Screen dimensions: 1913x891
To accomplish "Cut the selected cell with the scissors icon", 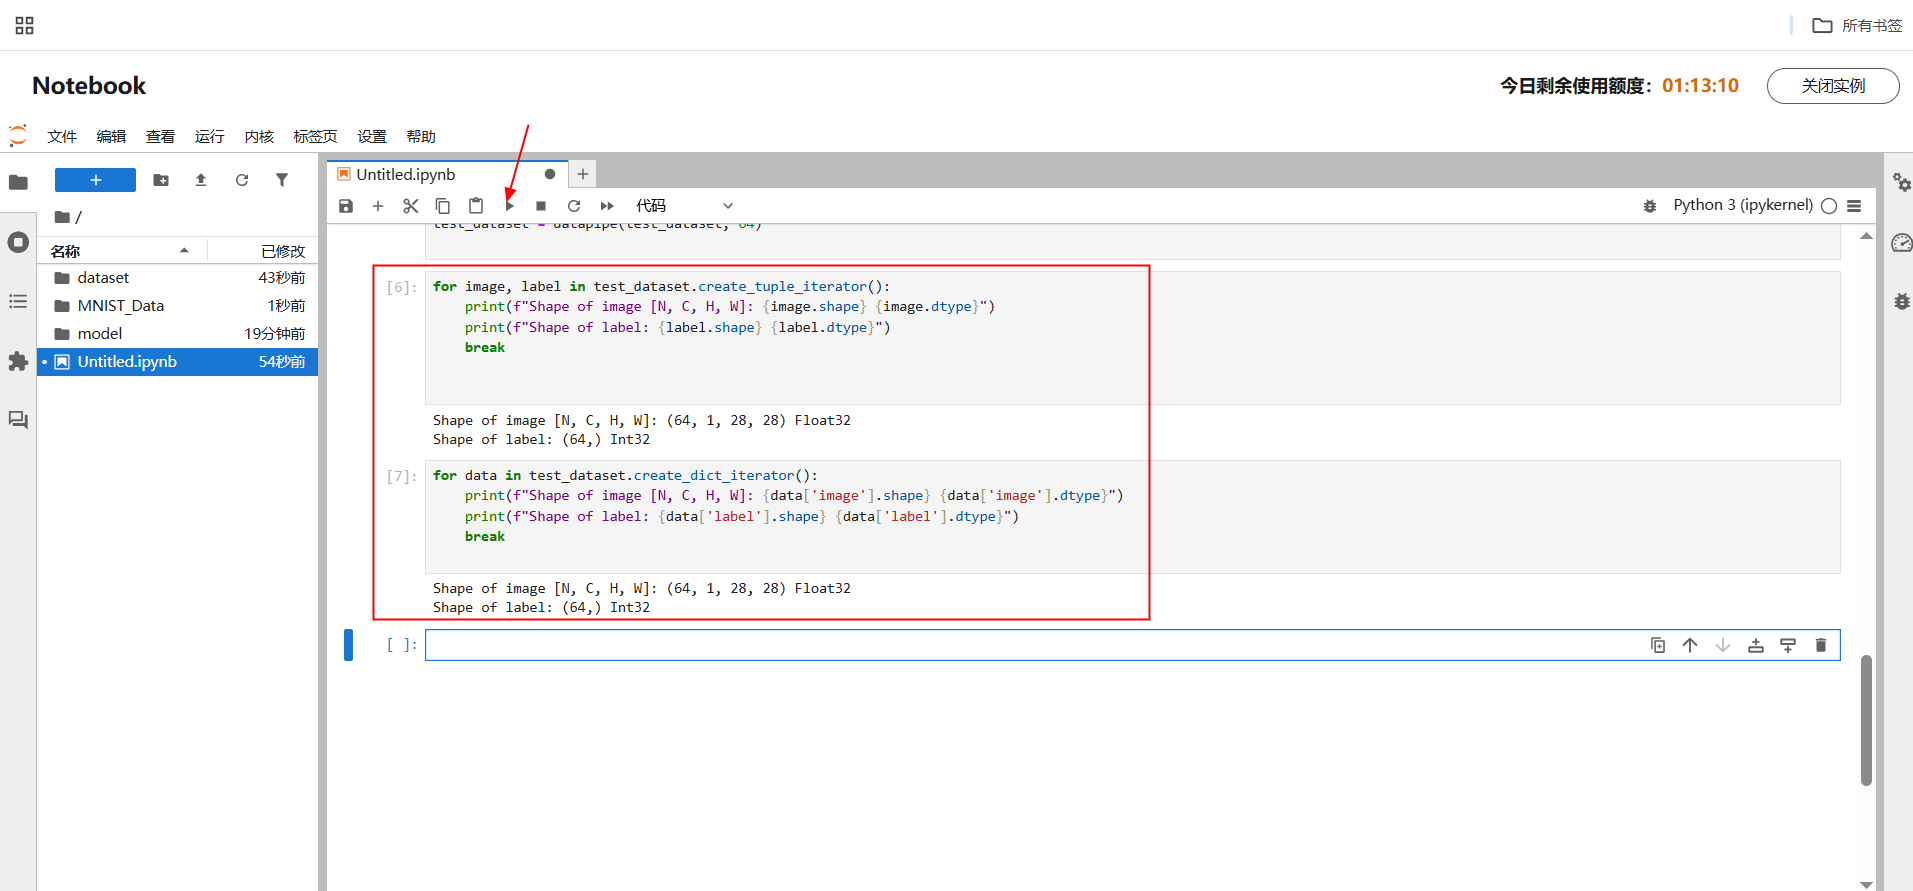I will 411,206.
